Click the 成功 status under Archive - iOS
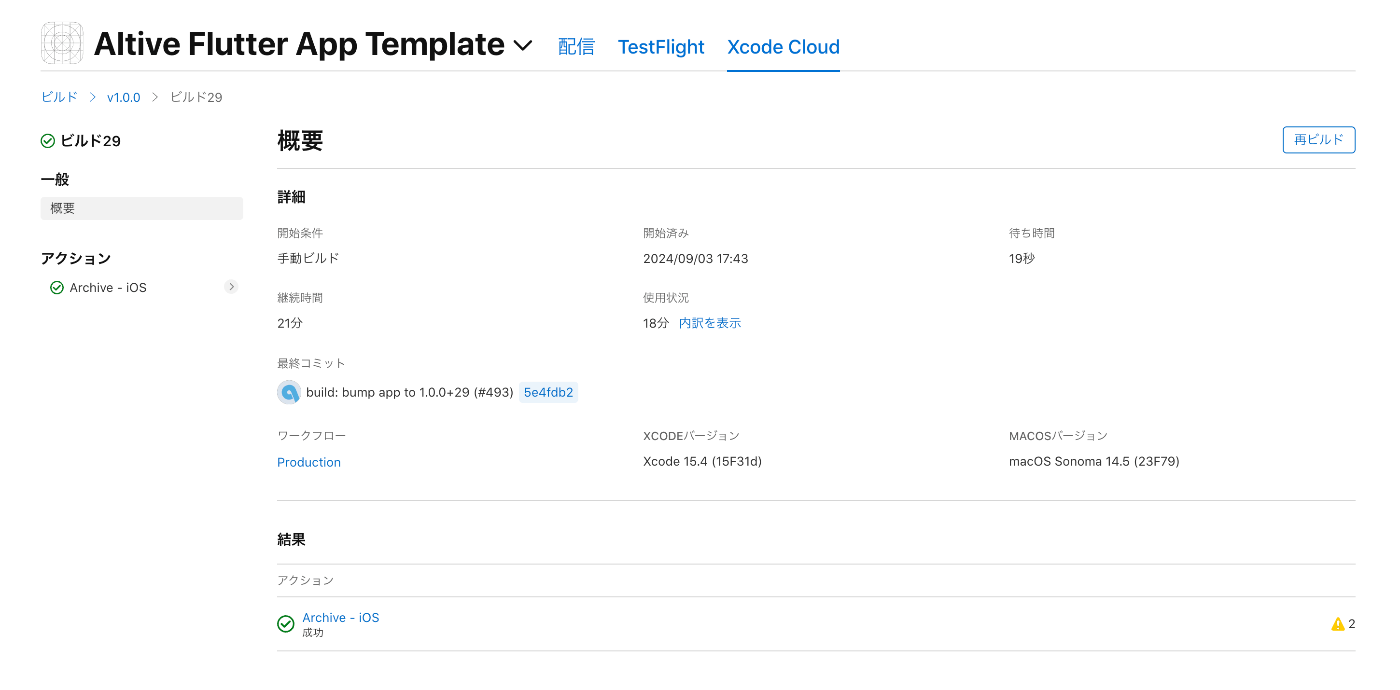This screenshot has width=1400, height=690. 313,633
